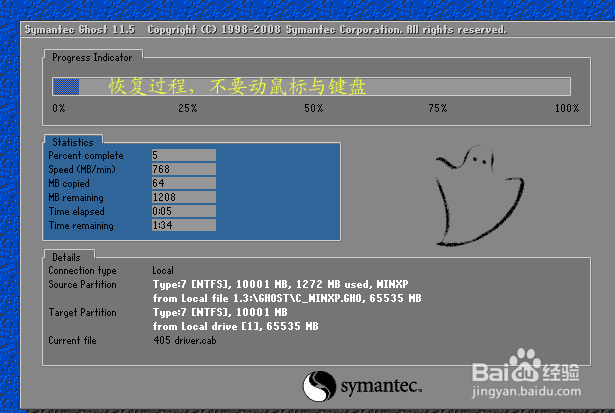The width and height of the screenshot is (615, 413).
Task: Click the Details panel label
Action: pos(66,257)
